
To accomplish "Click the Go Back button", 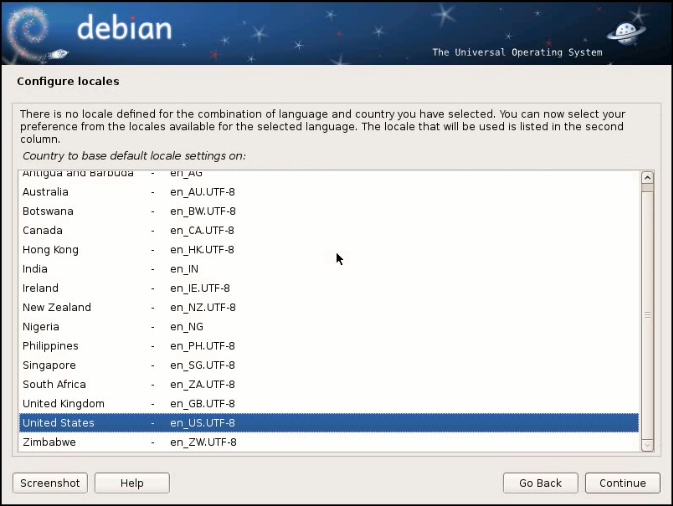I will pyautogui.click(x=540, y=483).
